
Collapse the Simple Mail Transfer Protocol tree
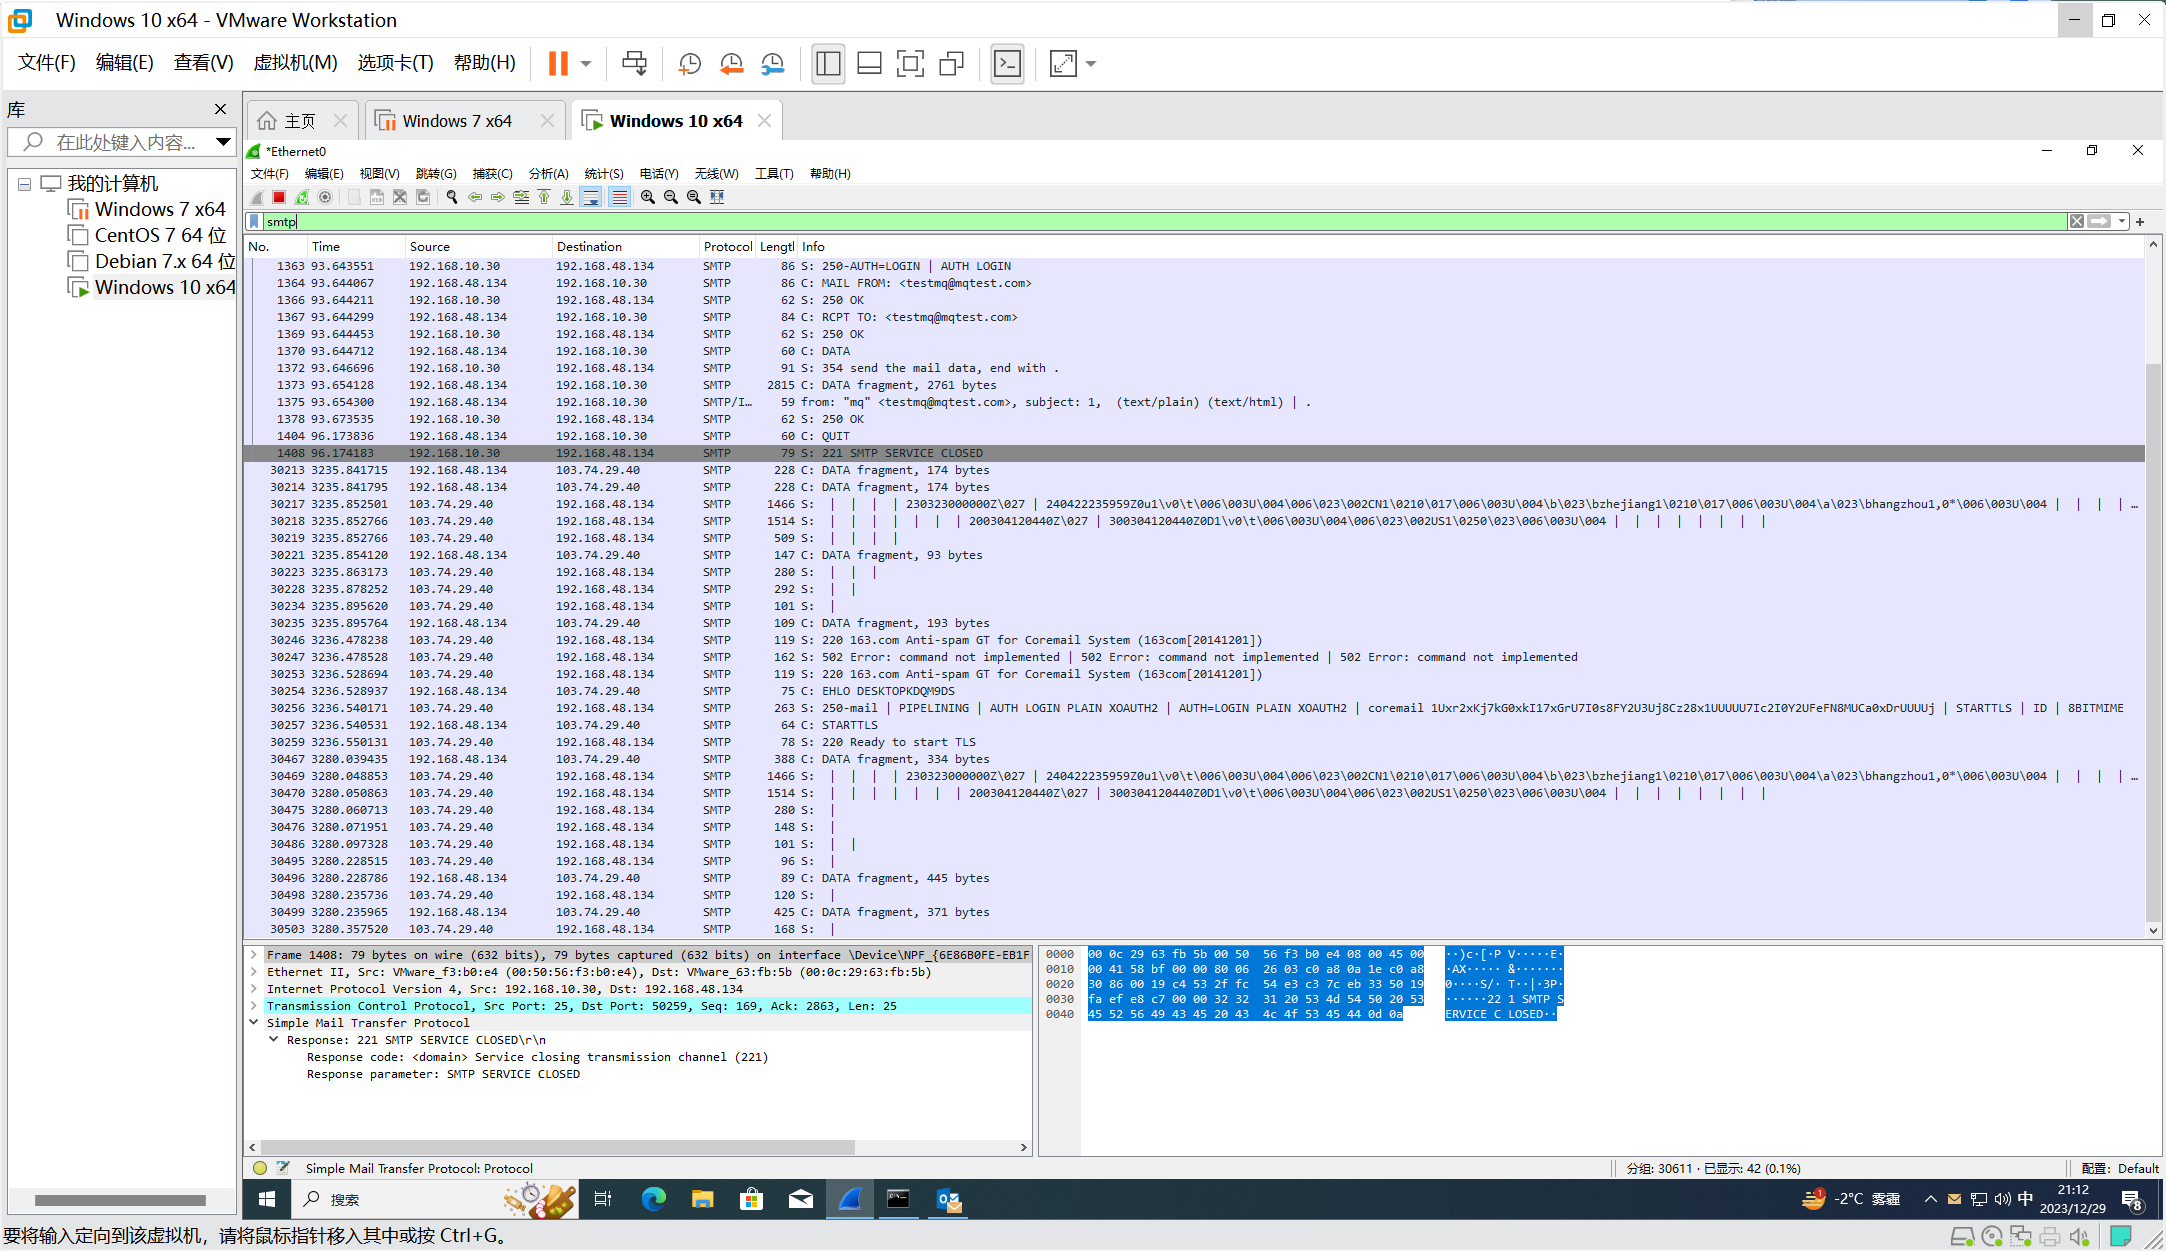pyautogui.click(x=254, y=1023)
